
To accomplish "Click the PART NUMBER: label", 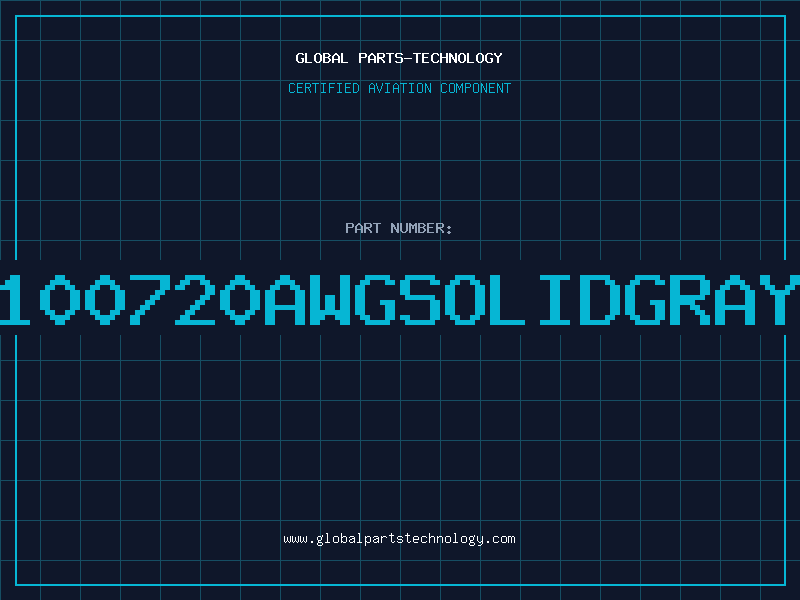I will [x=399, y=228].
